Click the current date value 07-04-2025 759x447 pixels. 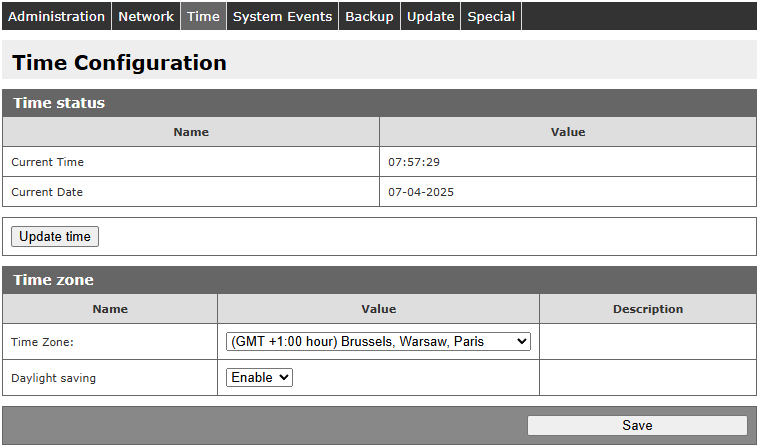point(420,192)
